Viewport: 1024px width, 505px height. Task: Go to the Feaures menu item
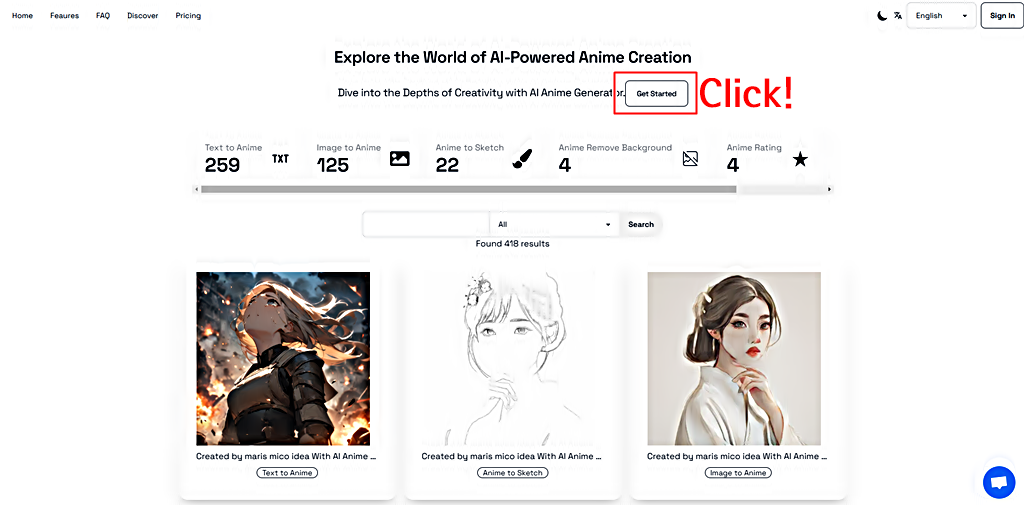click(65, 16)
